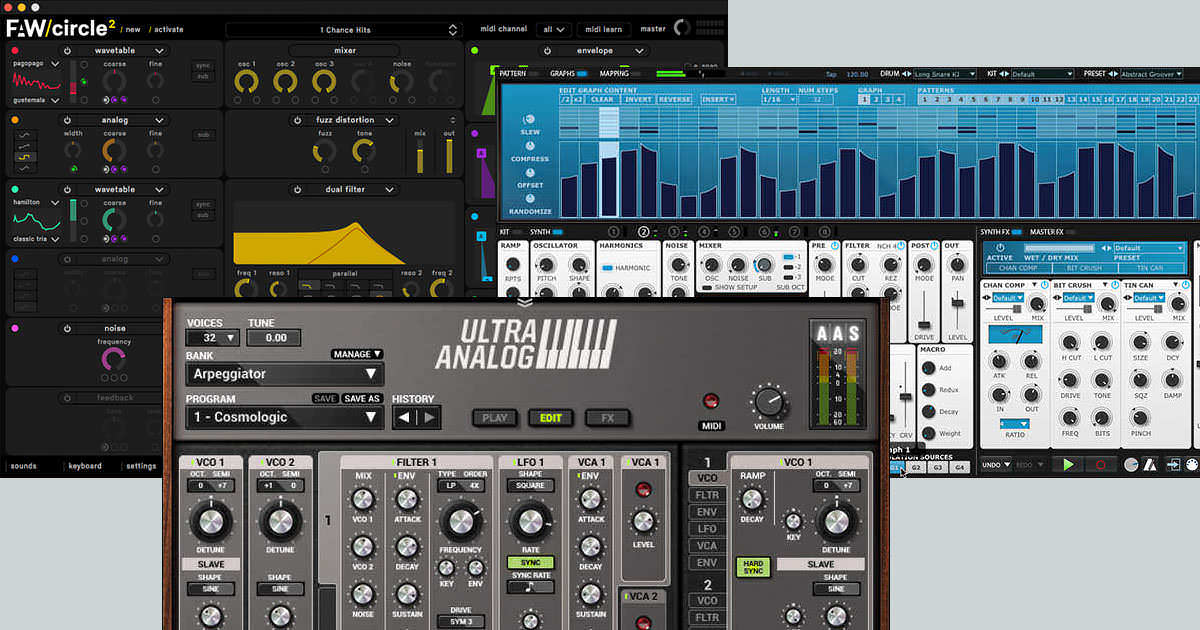The height and width of the screenshot is (630, 1200).
Task: Go to next program in Ultra Analog history
Action: 428,418
